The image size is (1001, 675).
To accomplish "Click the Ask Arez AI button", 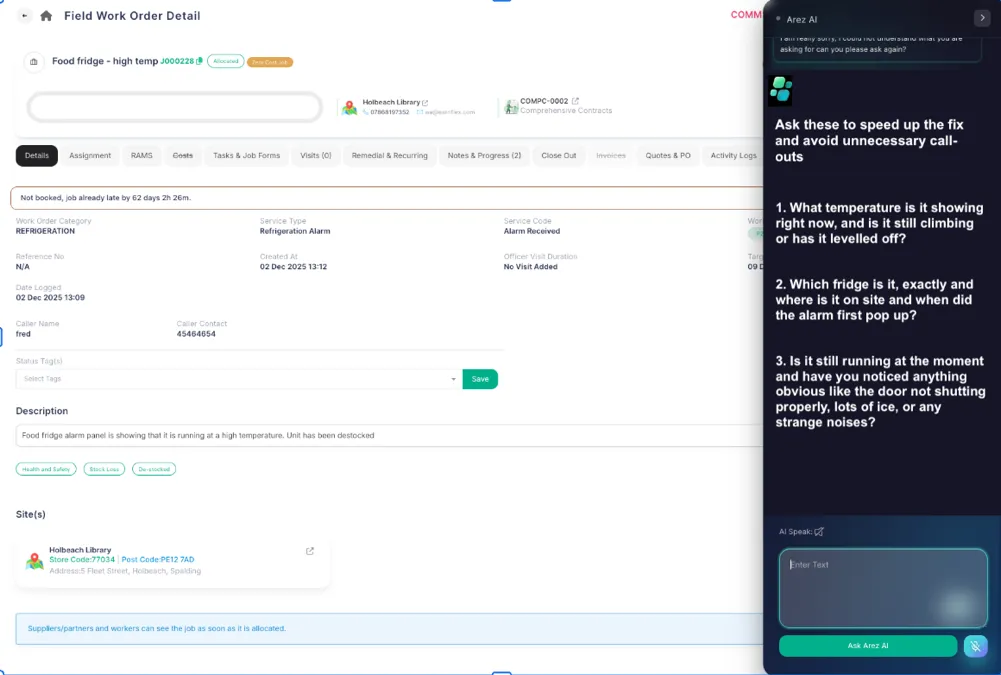I will [x=867, y=646].
